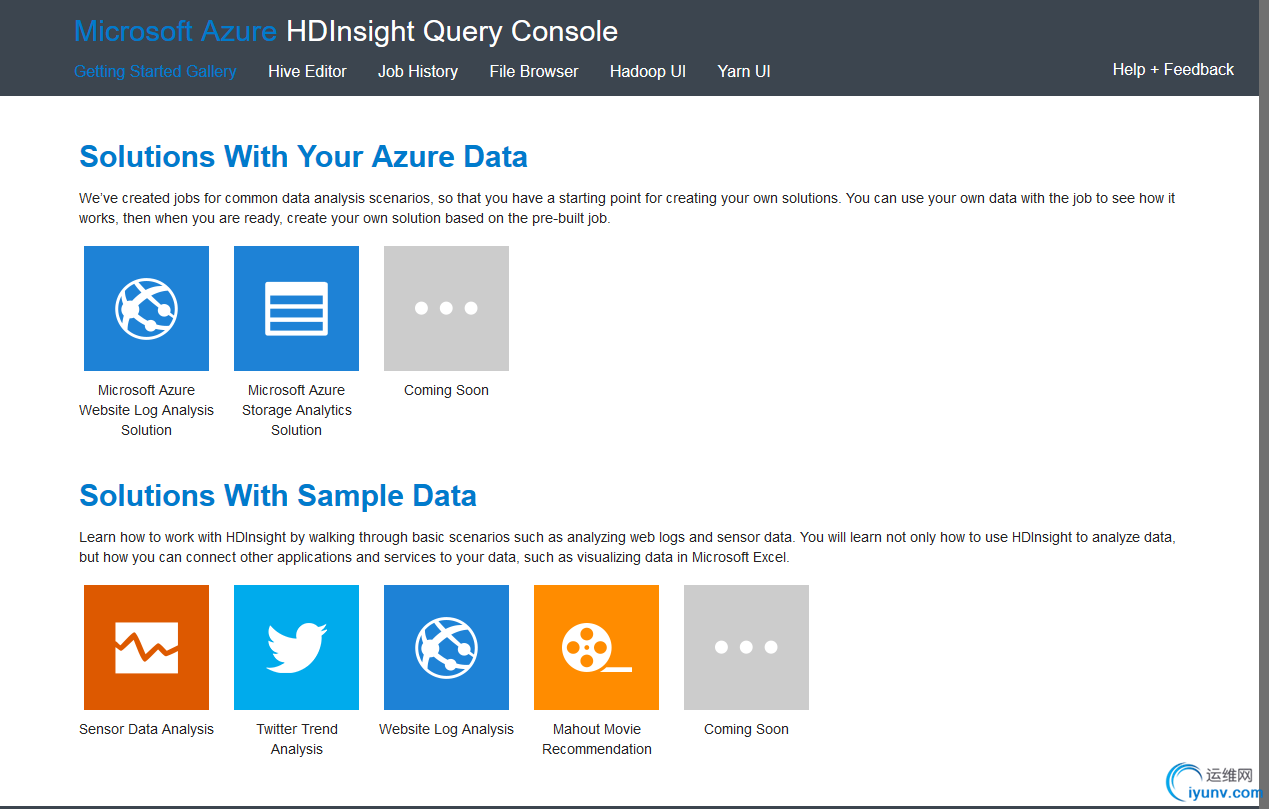Open the Sensor Data Analysis tile

(146, 647)
